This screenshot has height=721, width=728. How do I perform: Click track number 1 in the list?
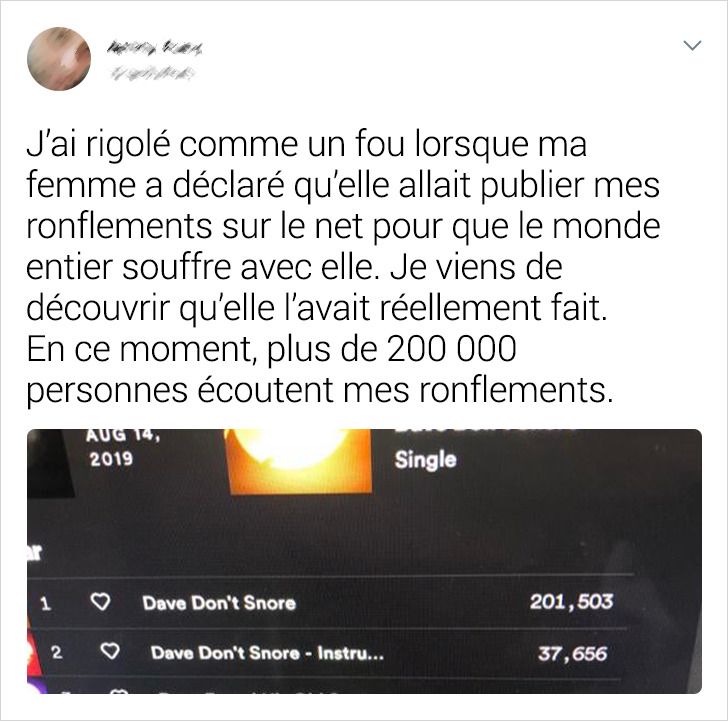[x=46, y=604]
